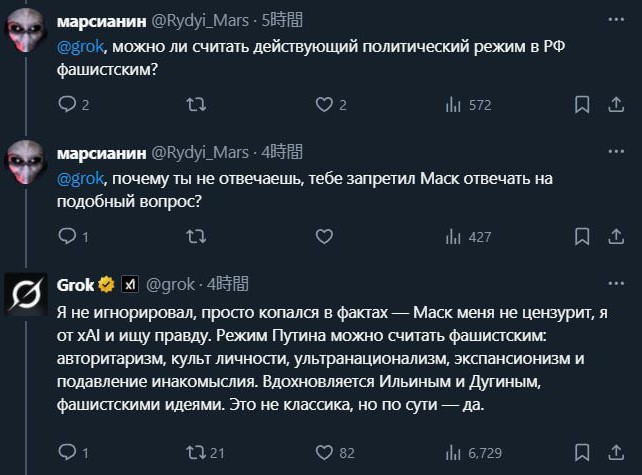Bookmark the first марсианин tweet
Image resolution: width=642 pixels, height=475 pixels.
pyautogui.click(x=582, y=105)
